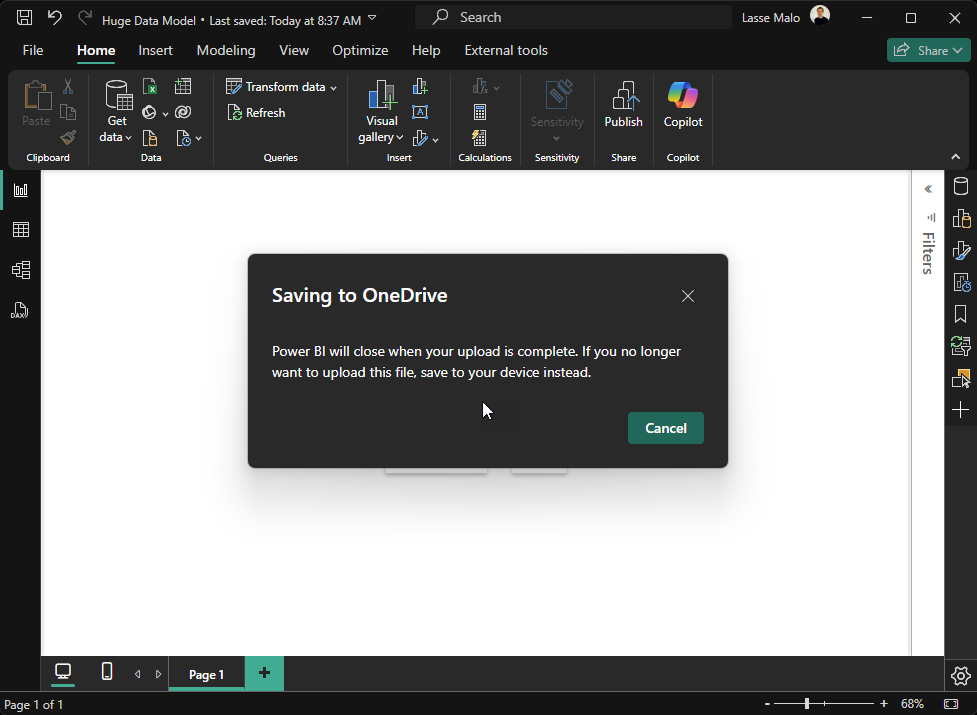This screenshot has height=715, width=977.
Task: Go to the previous page arrow
Action: tap(137, 674)
